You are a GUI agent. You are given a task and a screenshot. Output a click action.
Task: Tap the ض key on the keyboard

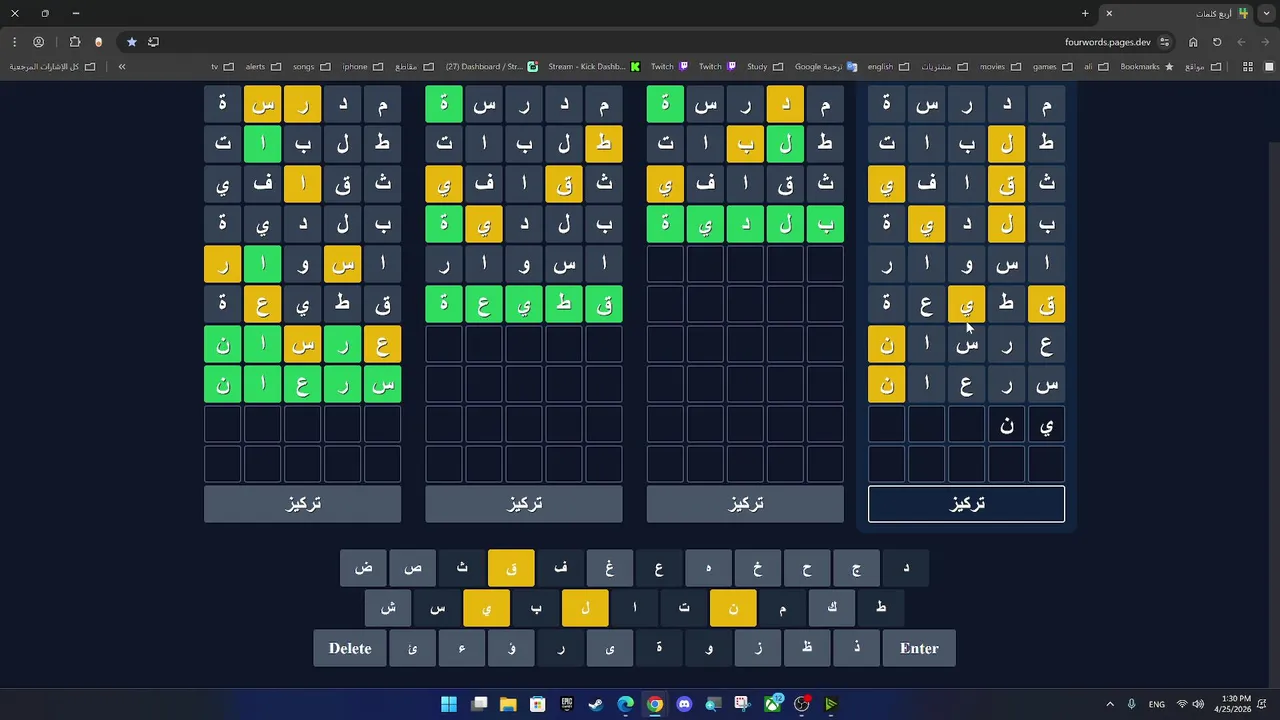(363, 568)
